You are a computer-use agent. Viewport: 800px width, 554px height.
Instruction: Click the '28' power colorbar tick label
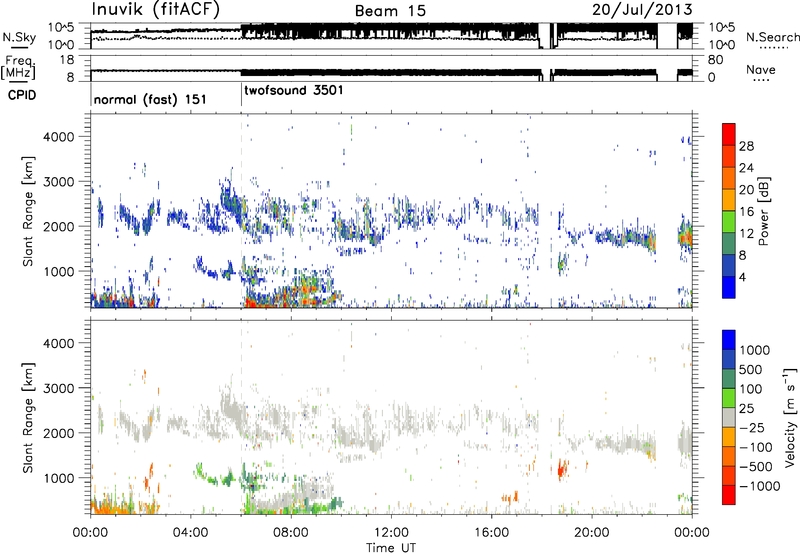(x=746, y=146)
